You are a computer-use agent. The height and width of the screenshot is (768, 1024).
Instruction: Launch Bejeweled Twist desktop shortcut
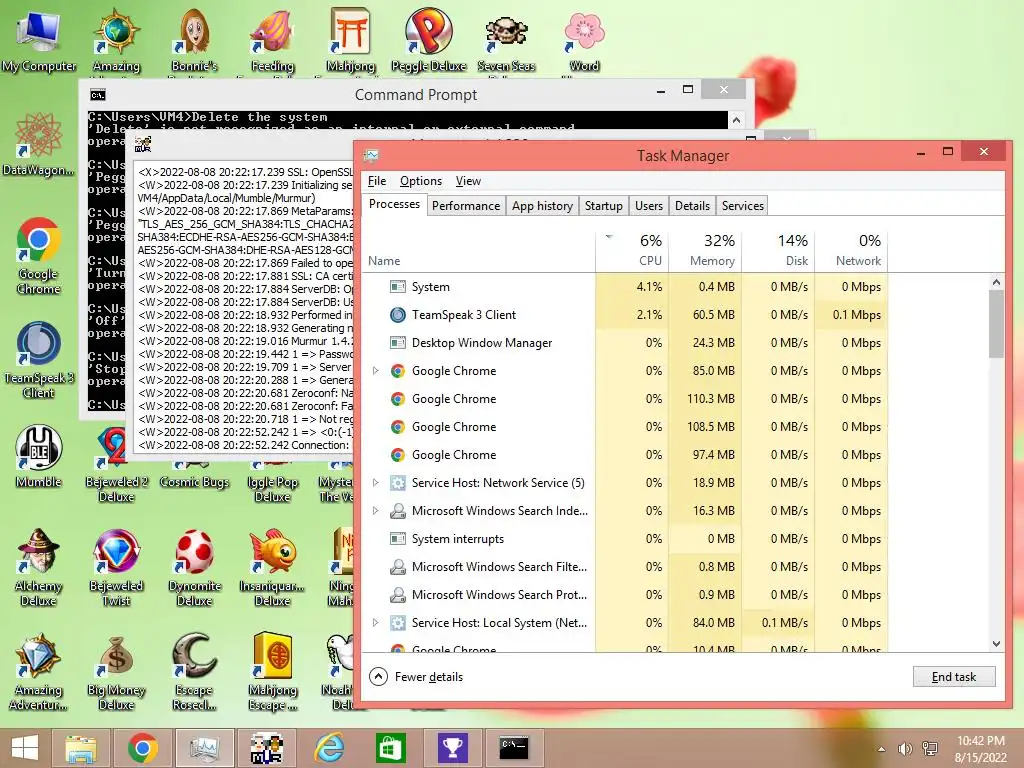(x=116, y=568)
